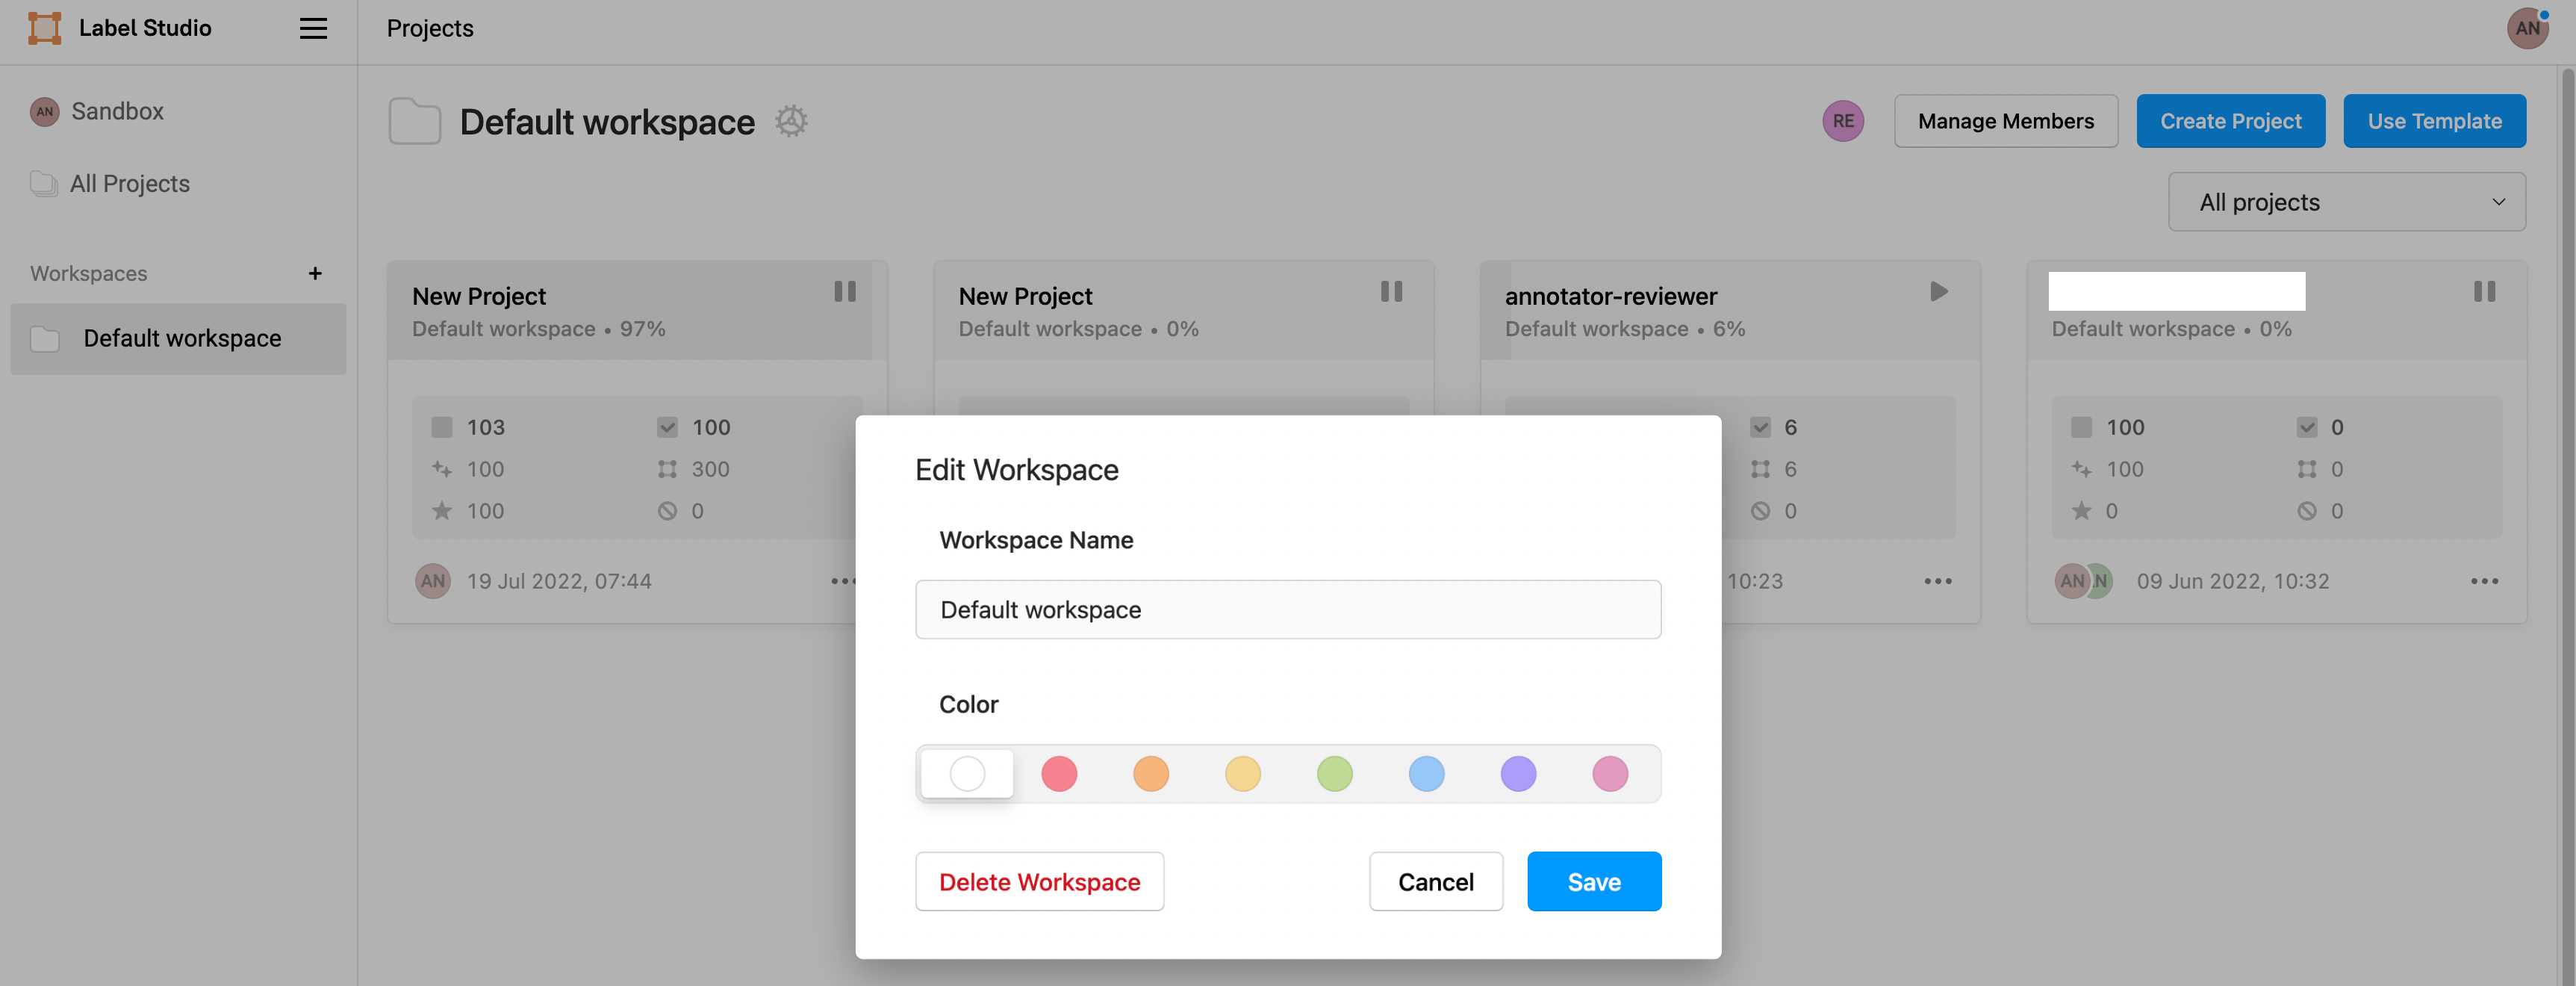Open the AN user avatar menu
This screenshot has height=986, width=2576.
(2526, 28)
